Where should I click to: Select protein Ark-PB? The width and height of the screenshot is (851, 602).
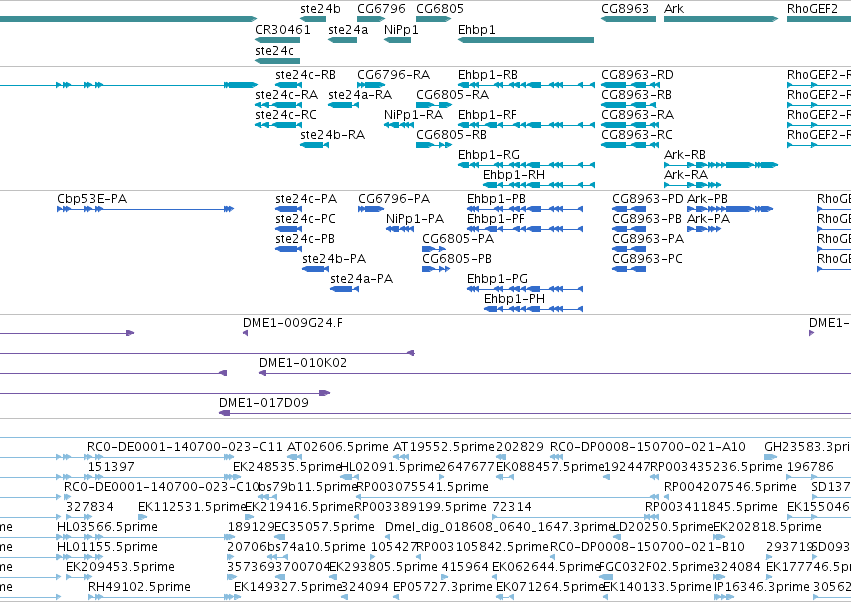707,199
